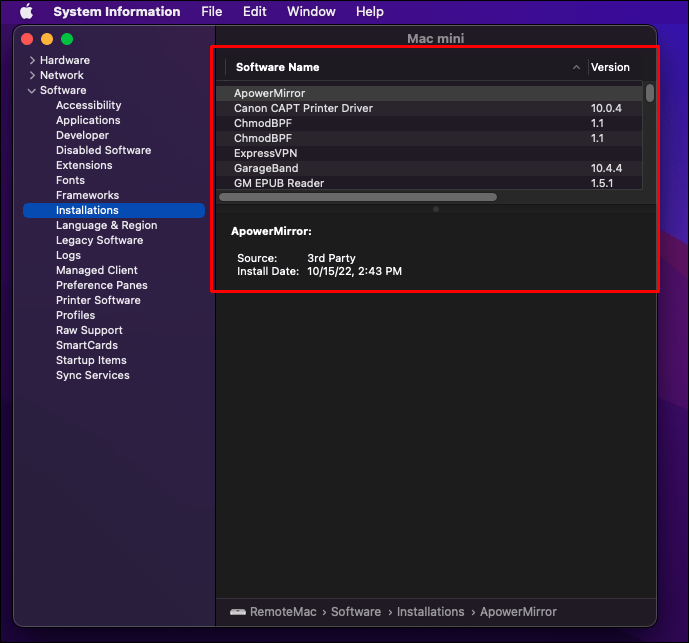Open the Apple menu
Screen dimensions: 689x643
point(26,11)
